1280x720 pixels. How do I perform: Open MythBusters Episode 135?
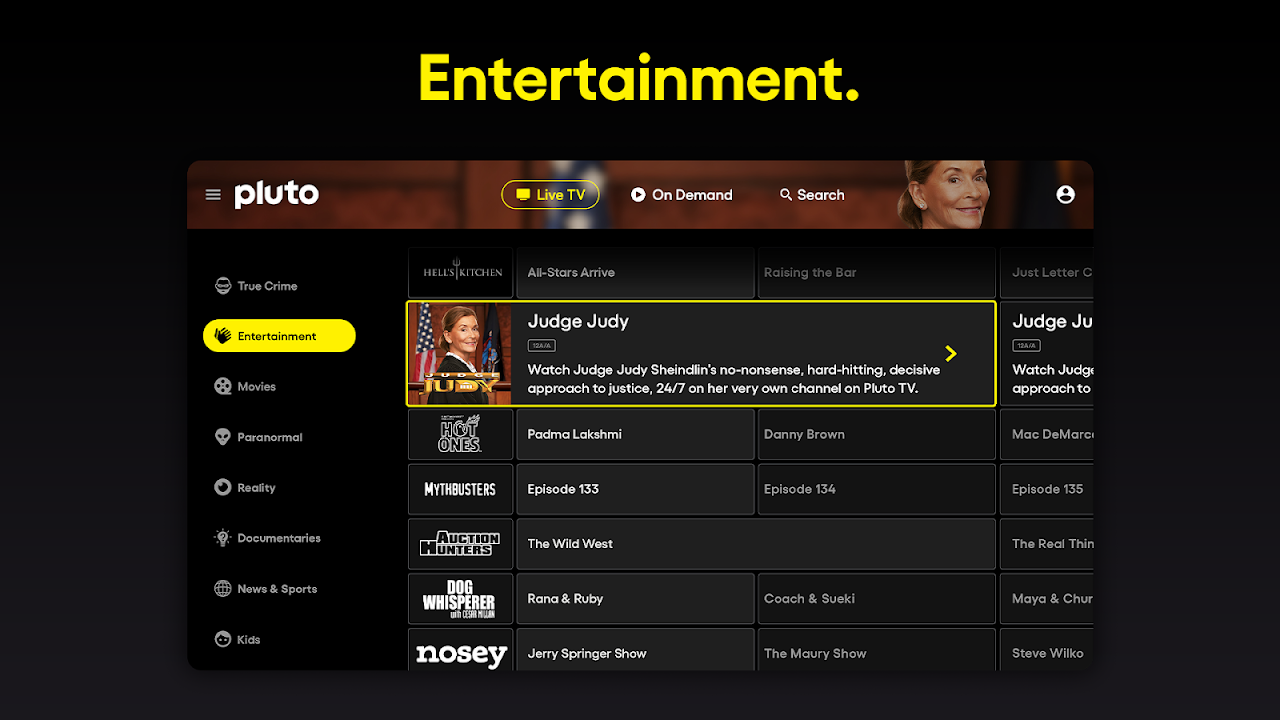click(x=1046, y=489)
